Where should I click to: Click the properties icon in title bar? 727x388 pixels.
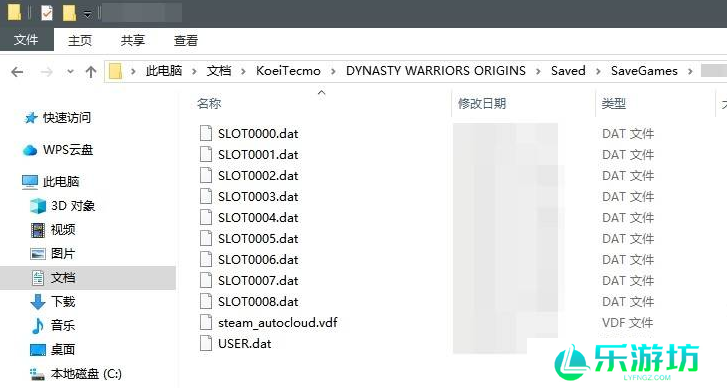point(47,13)
